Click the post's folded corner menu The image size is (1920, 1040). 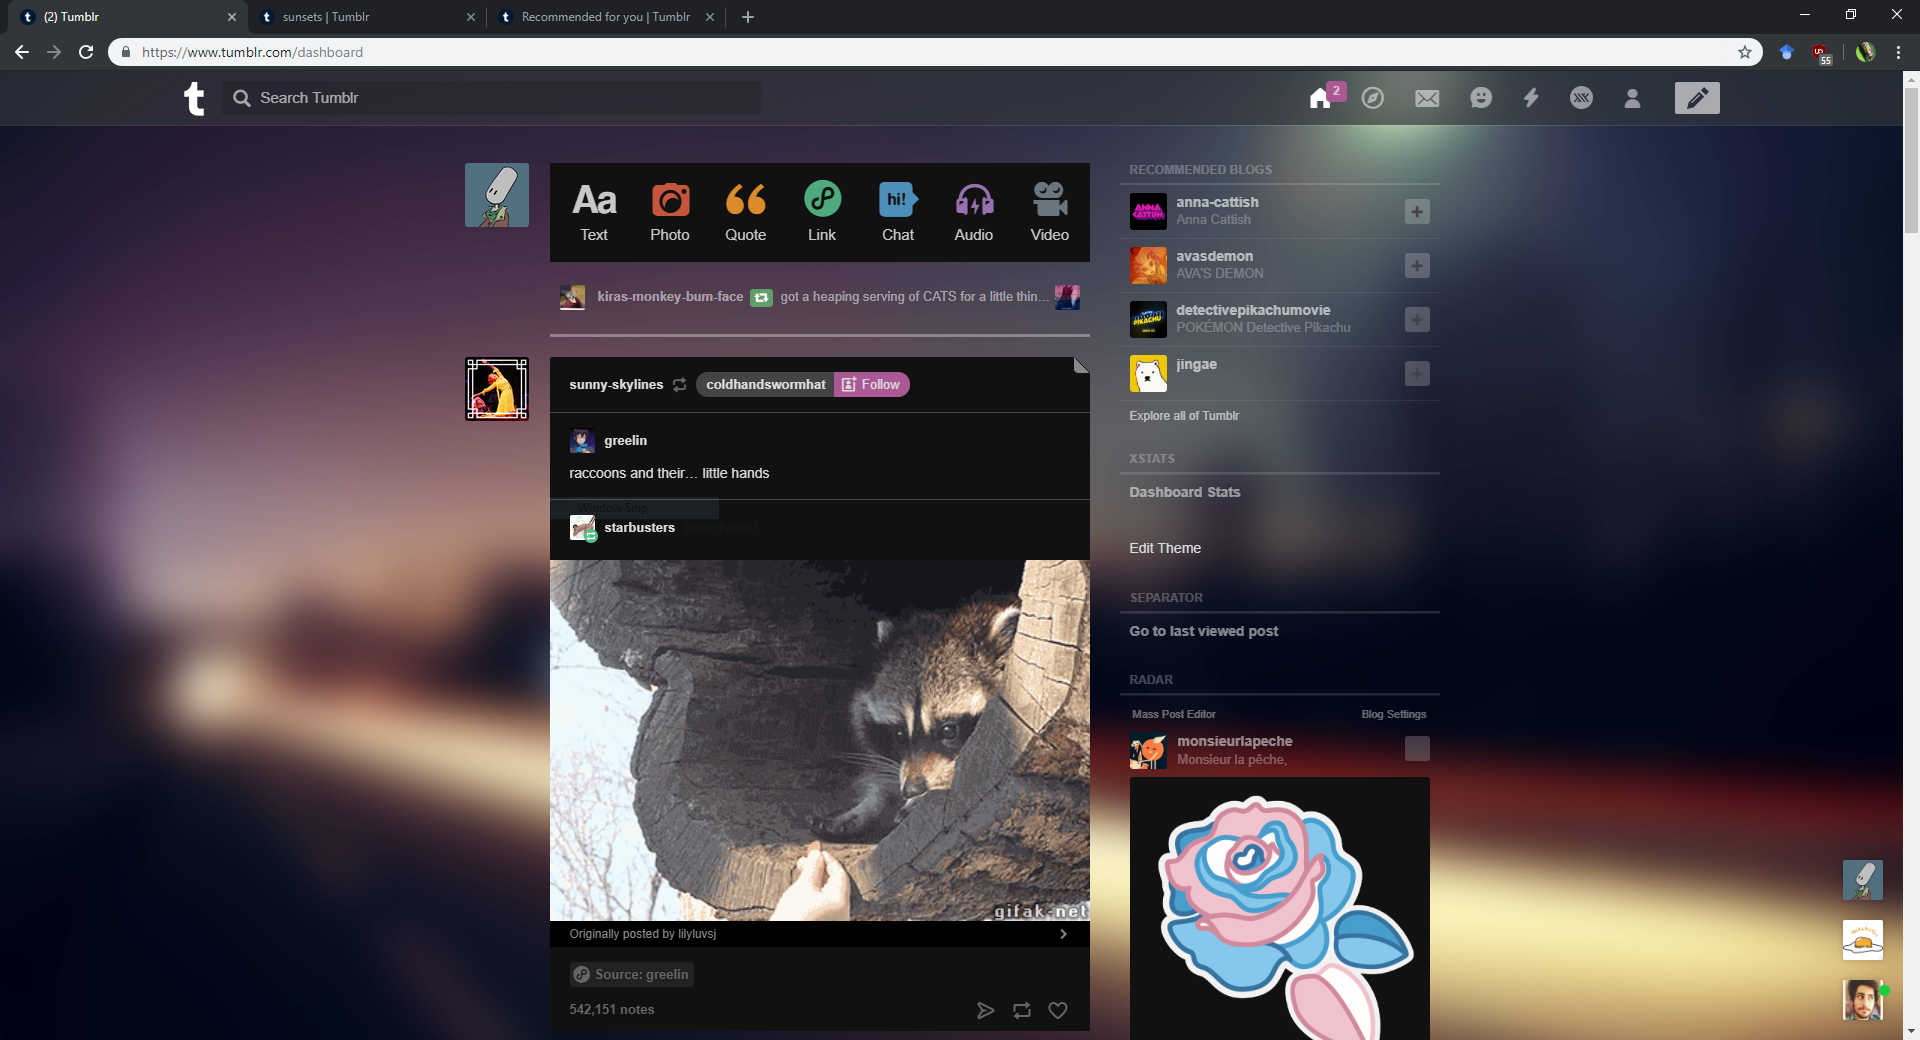tap(1081, 365)
